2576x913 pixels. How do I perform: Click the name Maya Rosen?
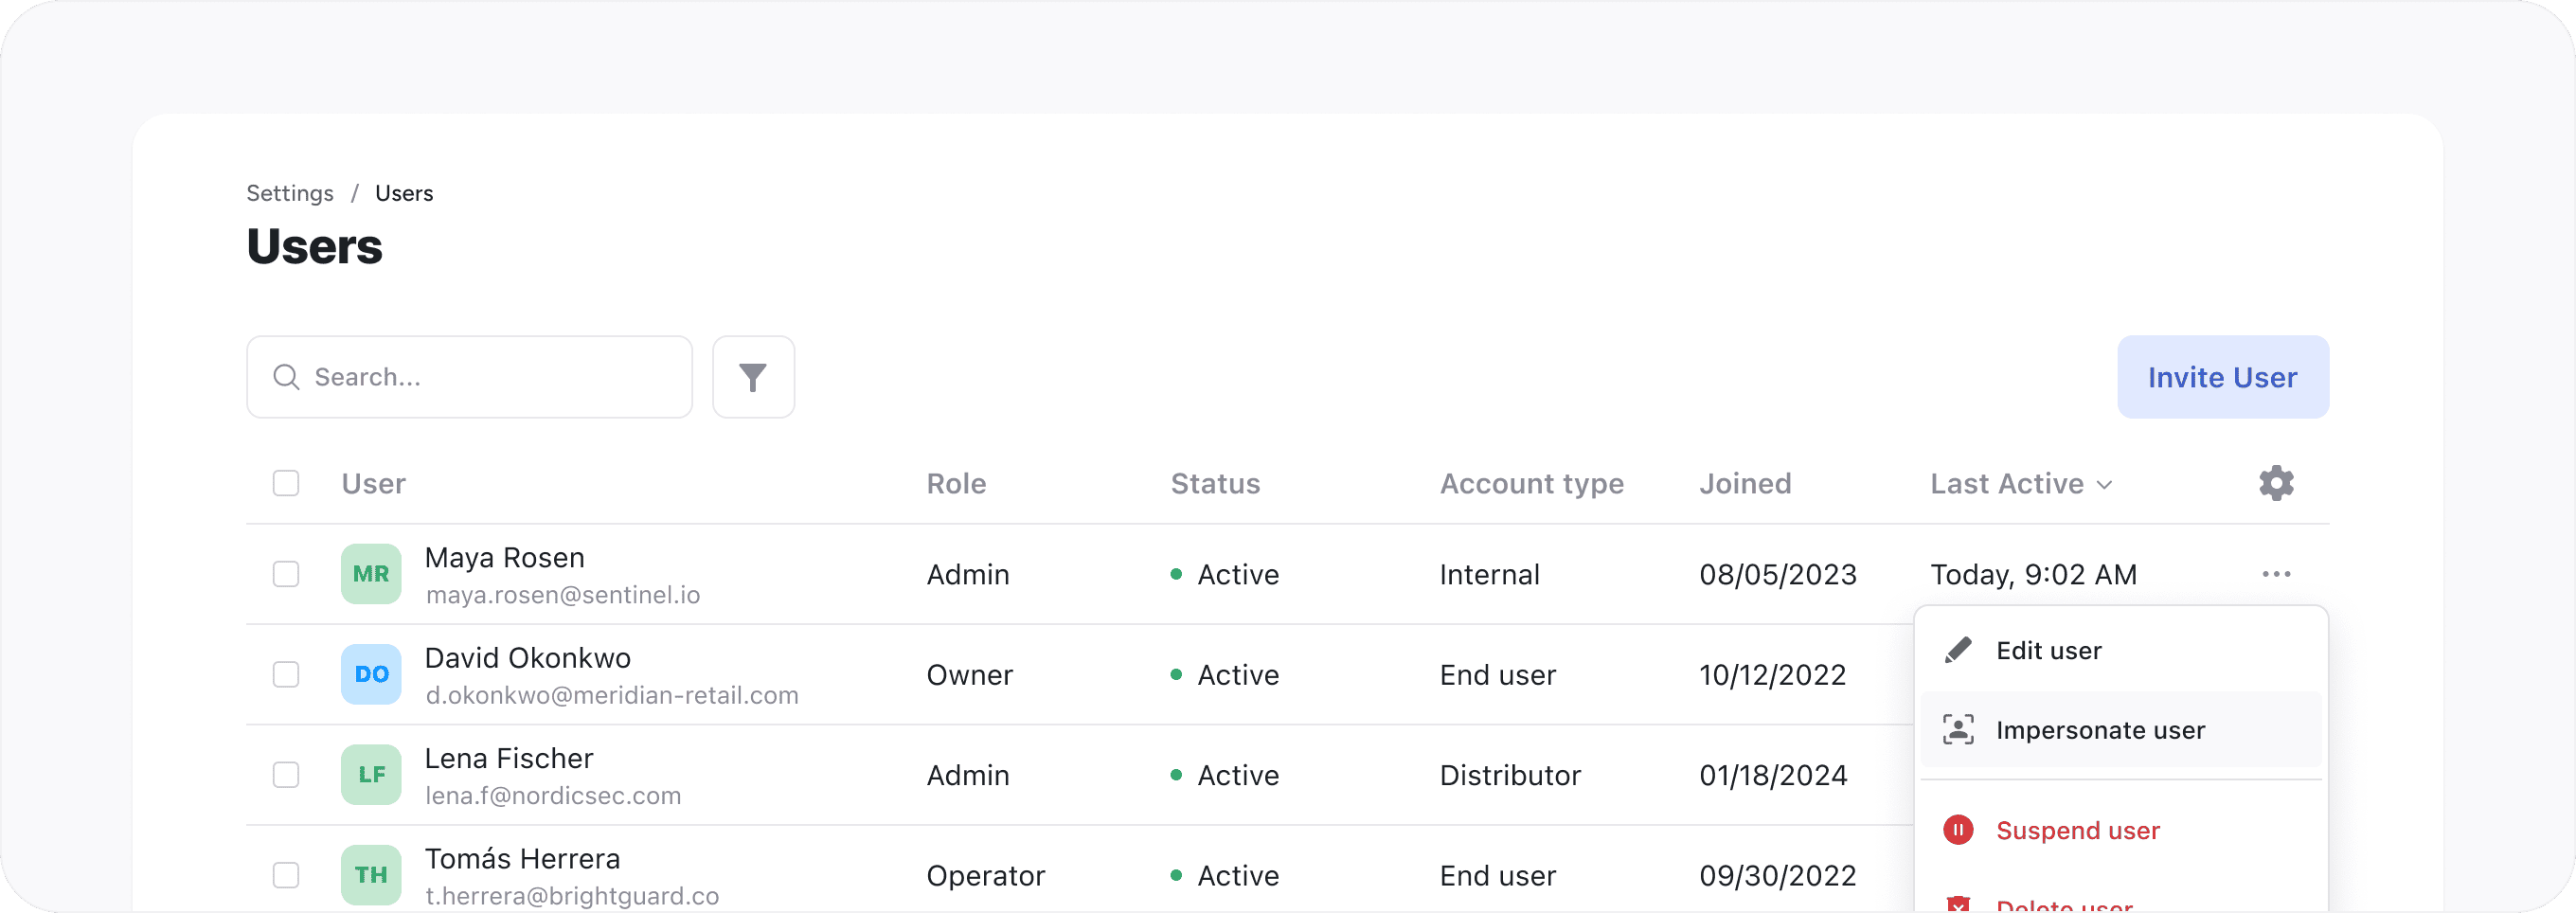pyautogui.click(x=504, y=558)
